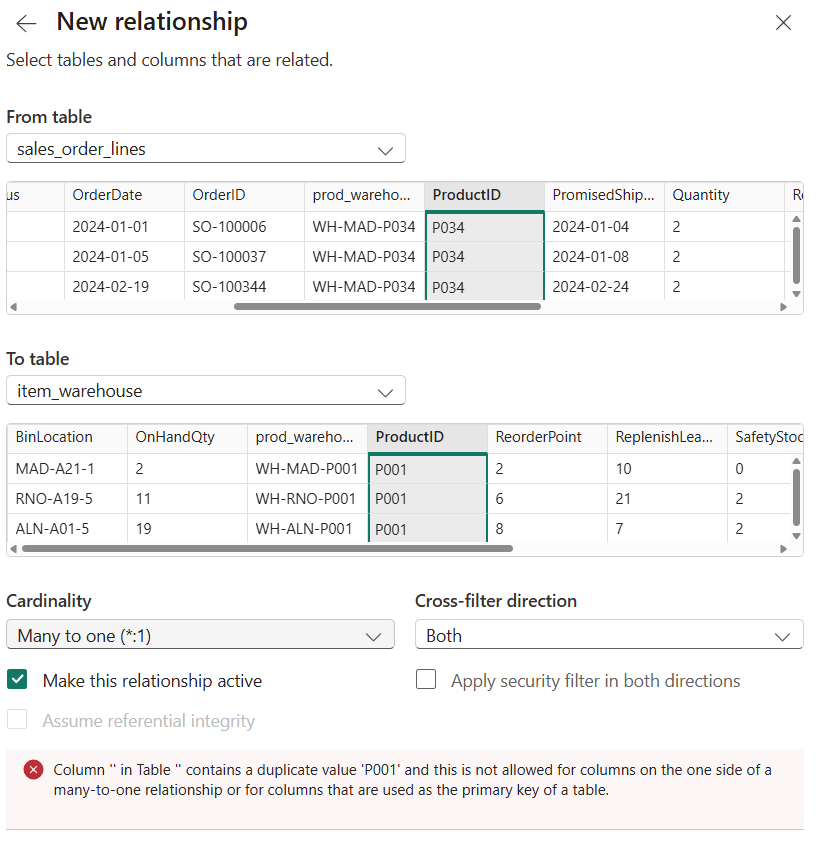The height and width of the screenshot is (843, 817).
Task: Click OnHandQty cell 19
Action: pyautogui.click(x=188, y=528)
